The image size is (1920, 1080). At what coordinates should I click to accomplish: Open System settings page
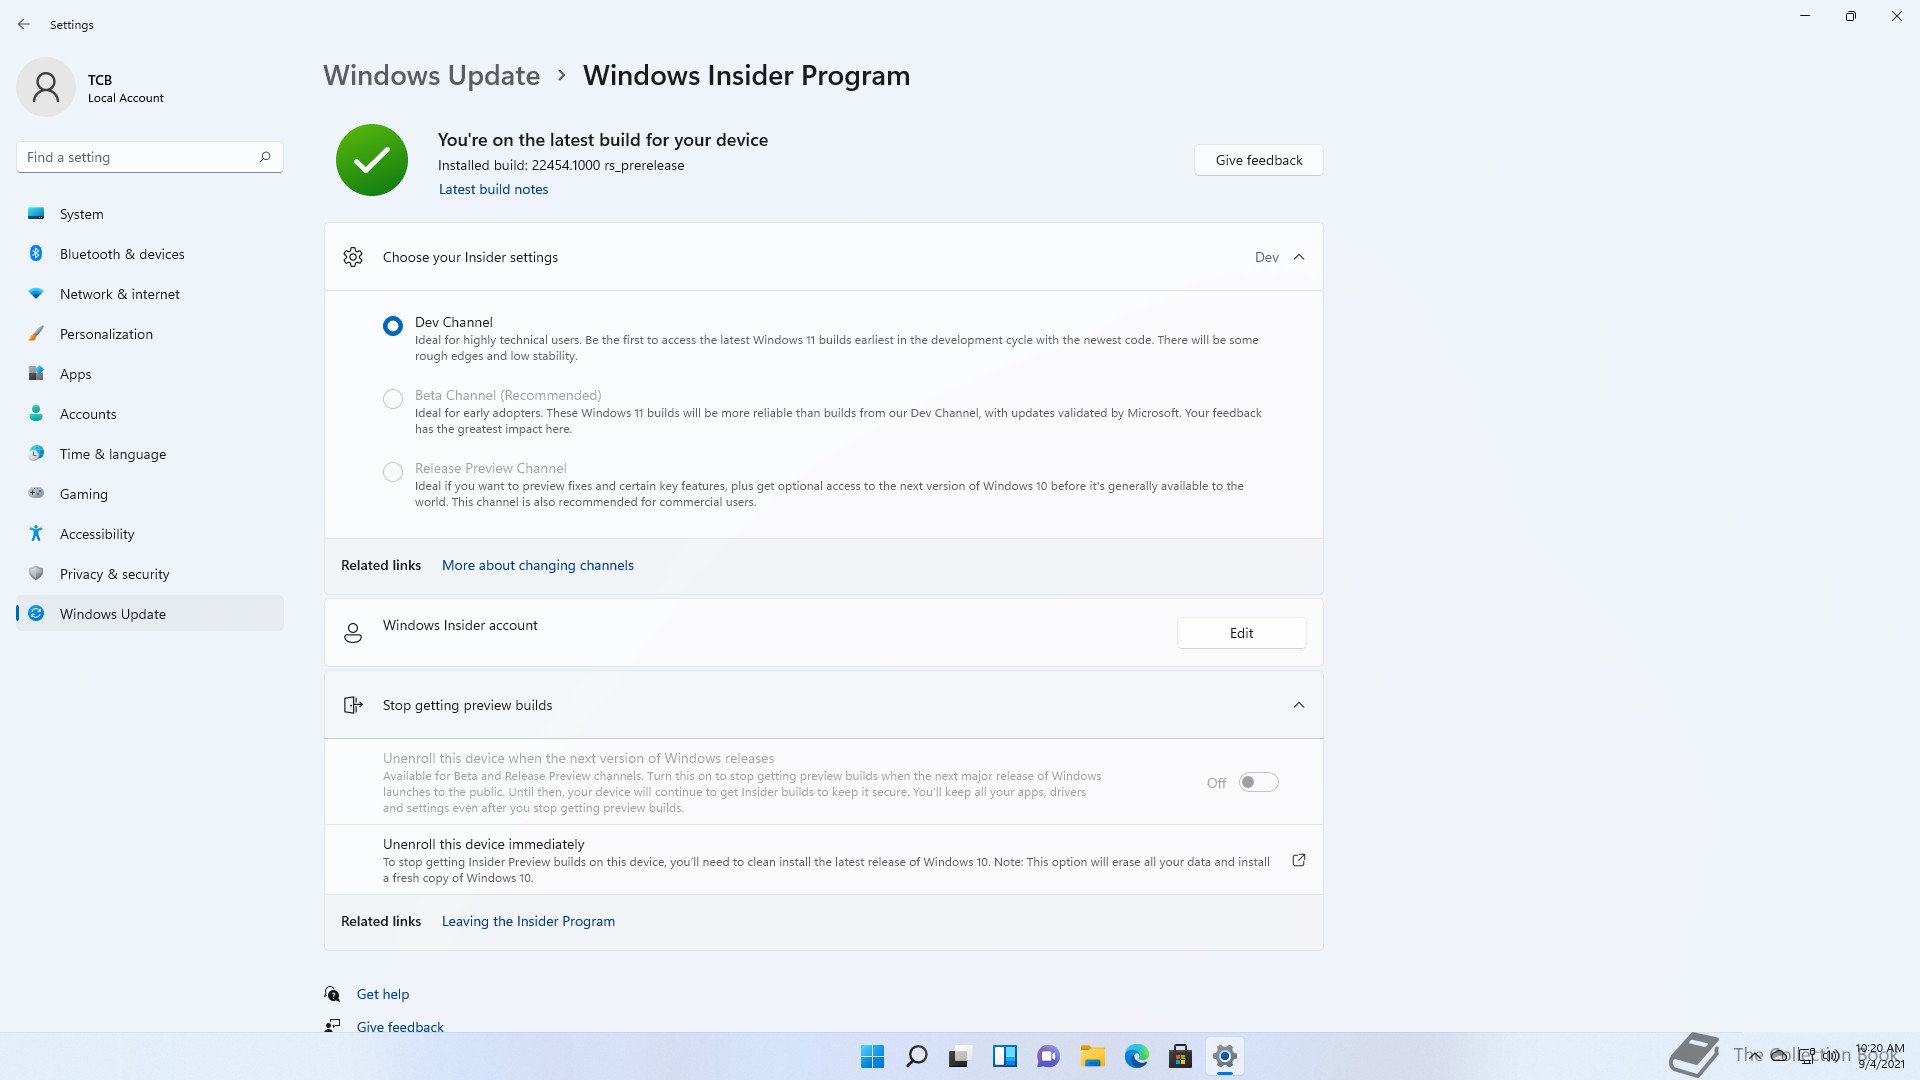(150, 214)
